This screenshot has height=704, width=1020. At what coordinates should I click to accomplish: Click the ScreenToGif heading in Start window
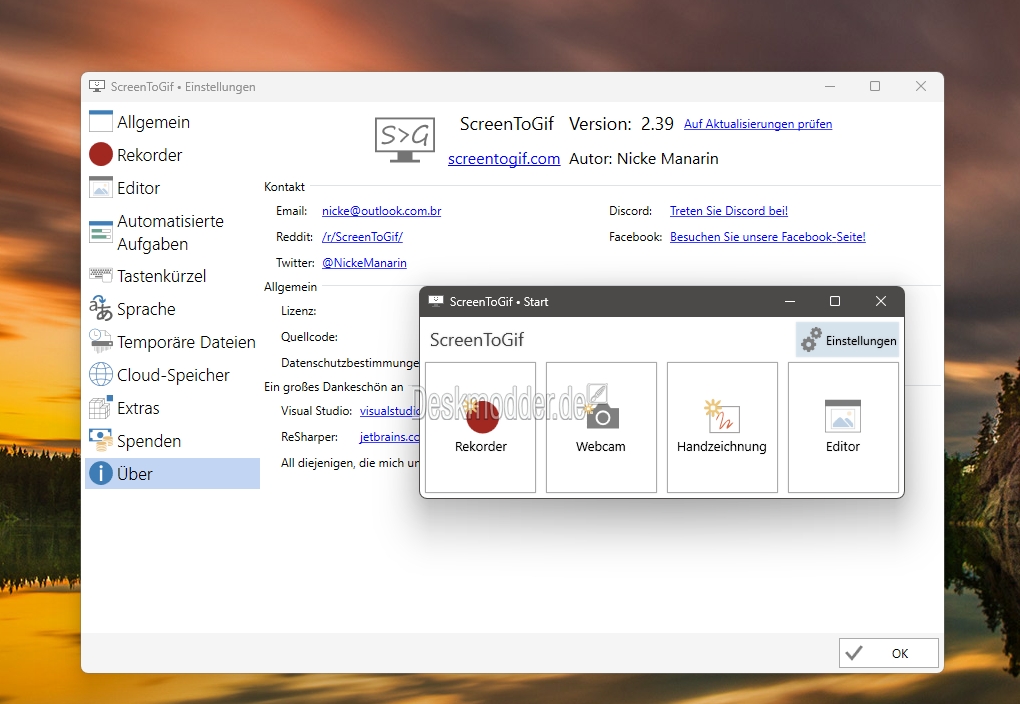pos(477,340)
